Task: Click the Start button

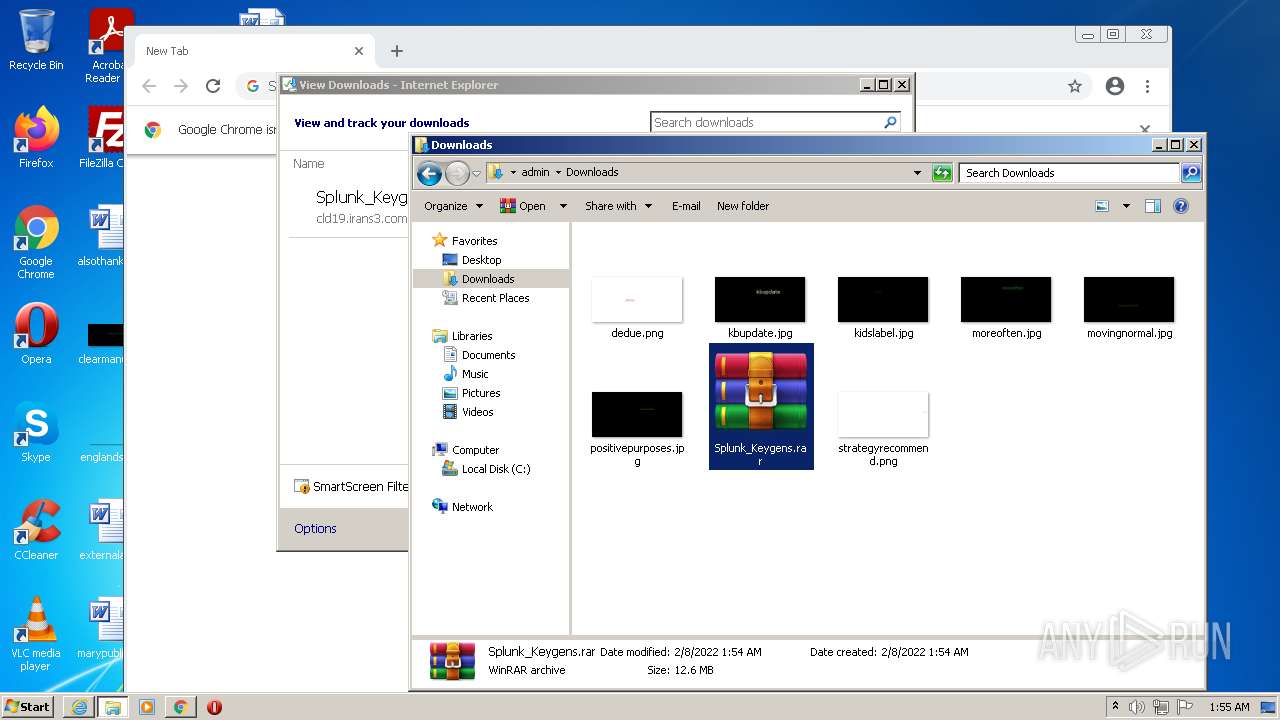Action: pos(28,707)
